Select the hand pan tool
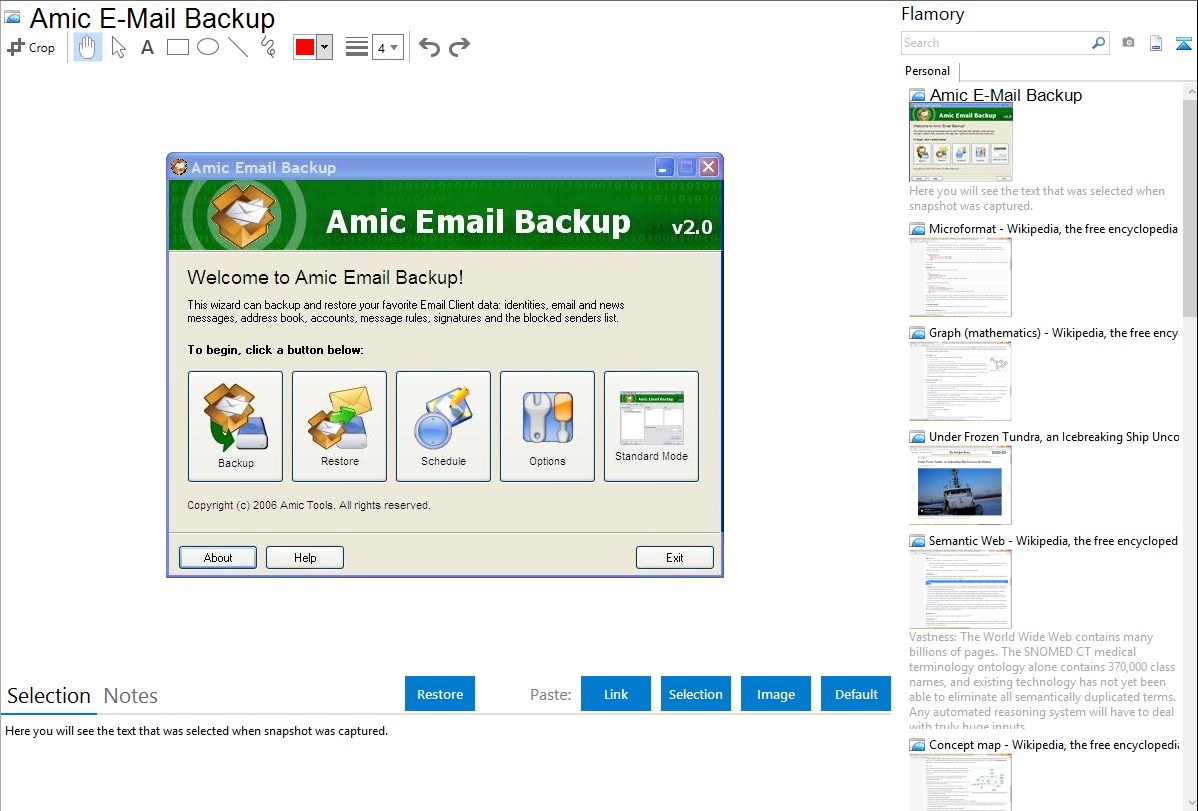Viewport: 1198px width, 811px height. [87, 47]
